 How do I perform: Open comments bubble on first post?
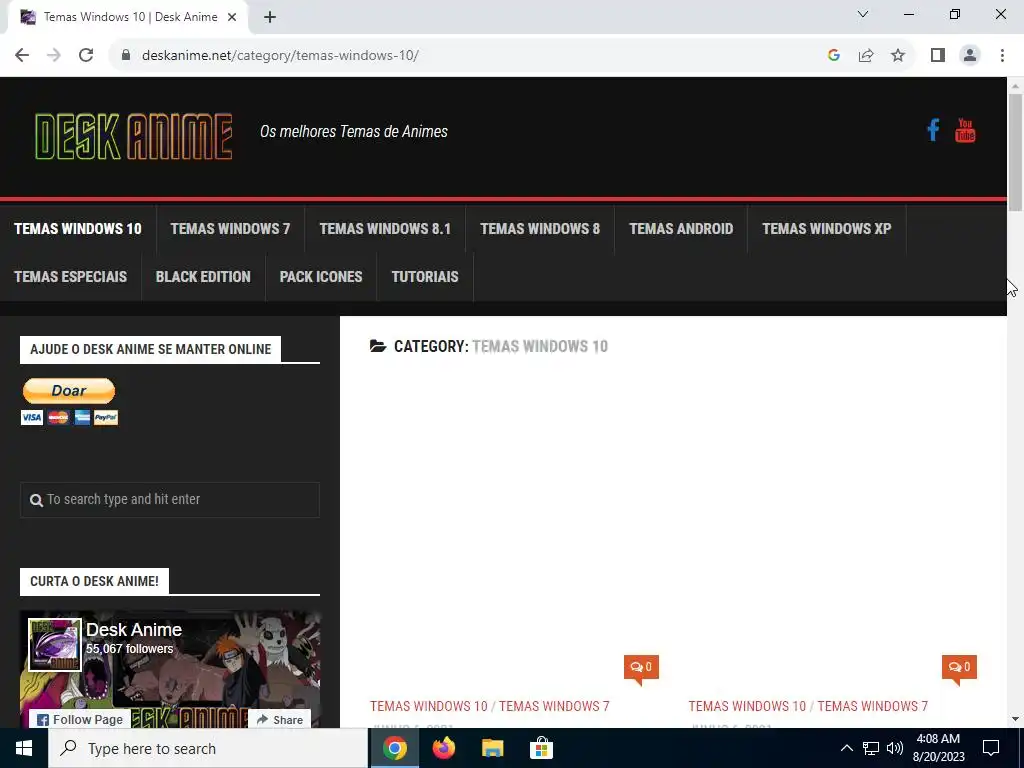[x=641, y=667]
